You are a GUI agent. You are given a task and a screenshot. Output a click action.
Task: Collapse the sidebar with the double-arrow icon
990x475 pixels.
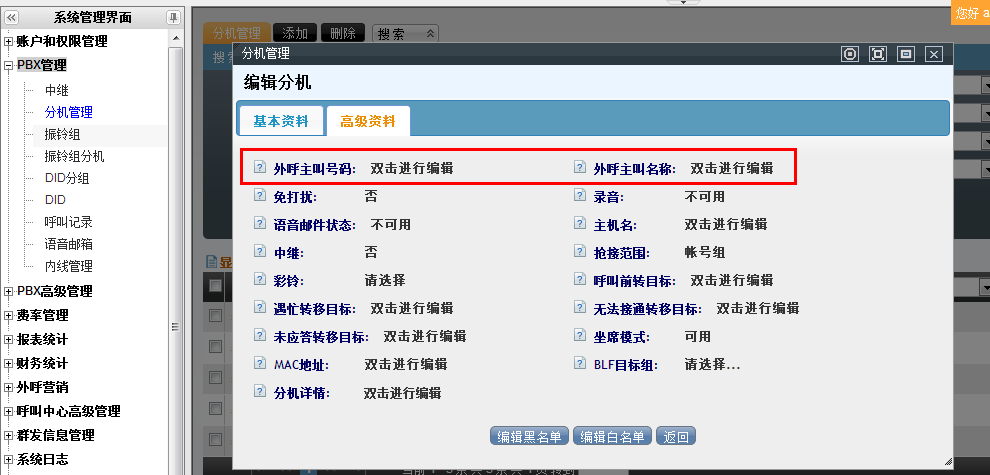pos(12,17)
